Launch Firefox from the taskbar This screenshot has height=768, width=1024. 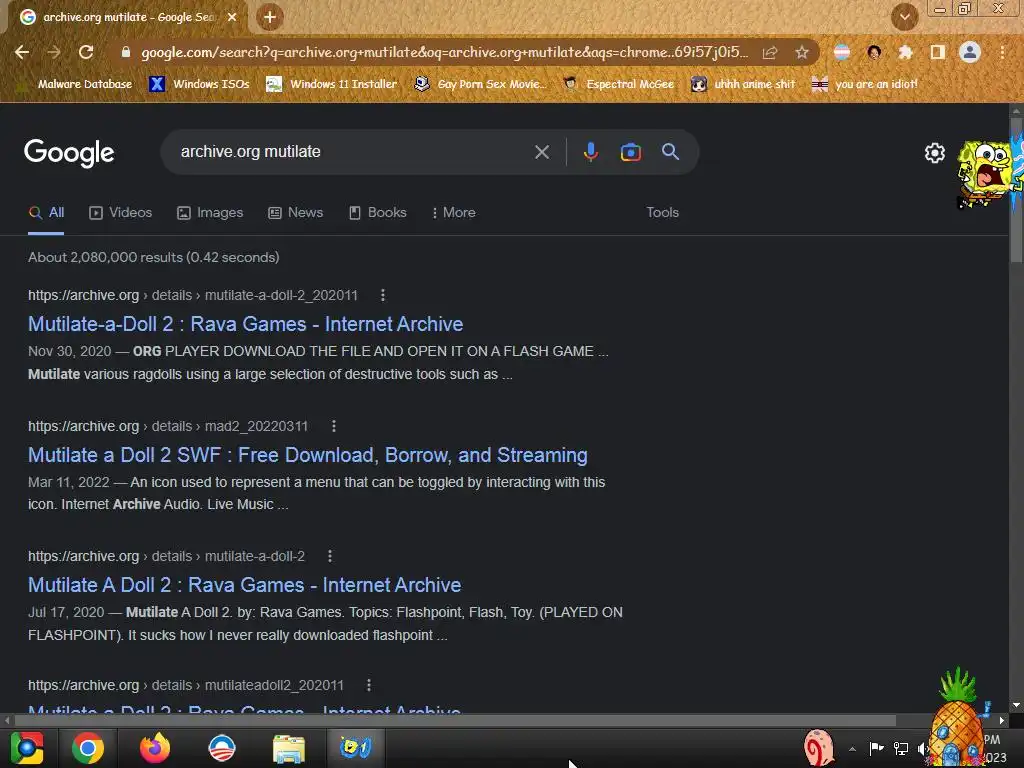tap(155, 748)
